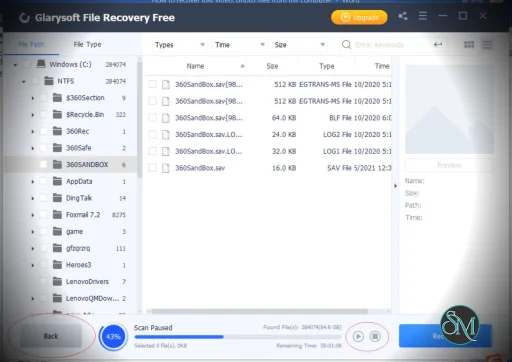Viewport: 512px width, 362px height.
Task: Click the Back button
Action: (x=51, y=336)
